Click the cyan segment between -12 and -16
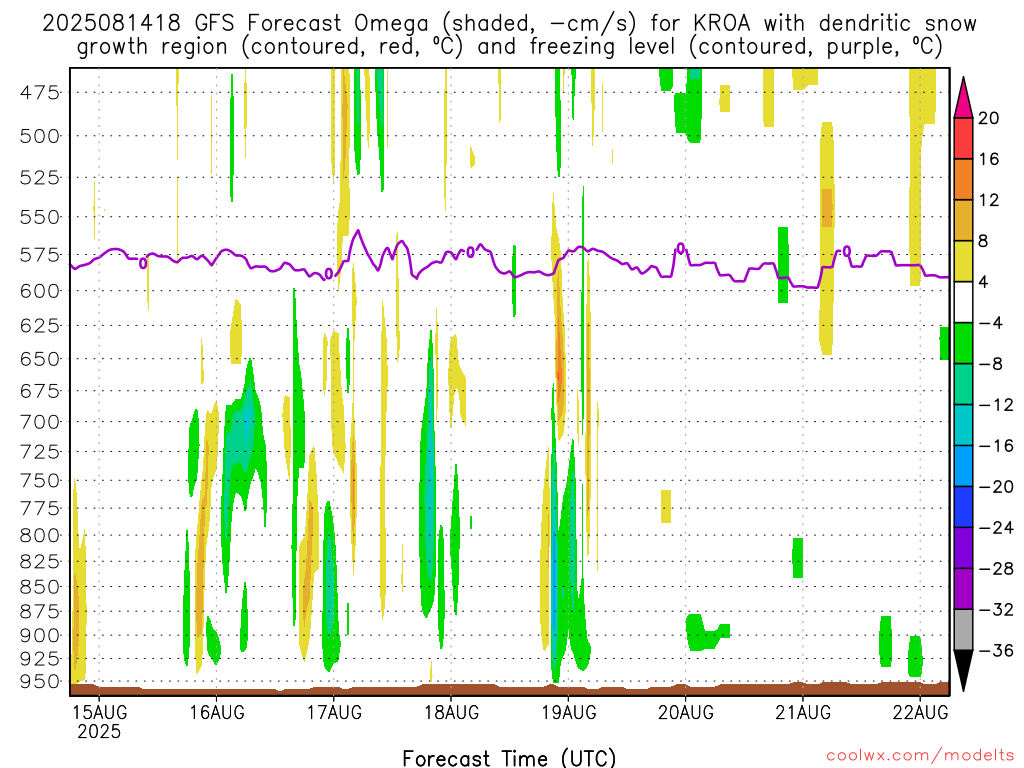The width and height of the screenshot is (1024, 768). point(963,425)
